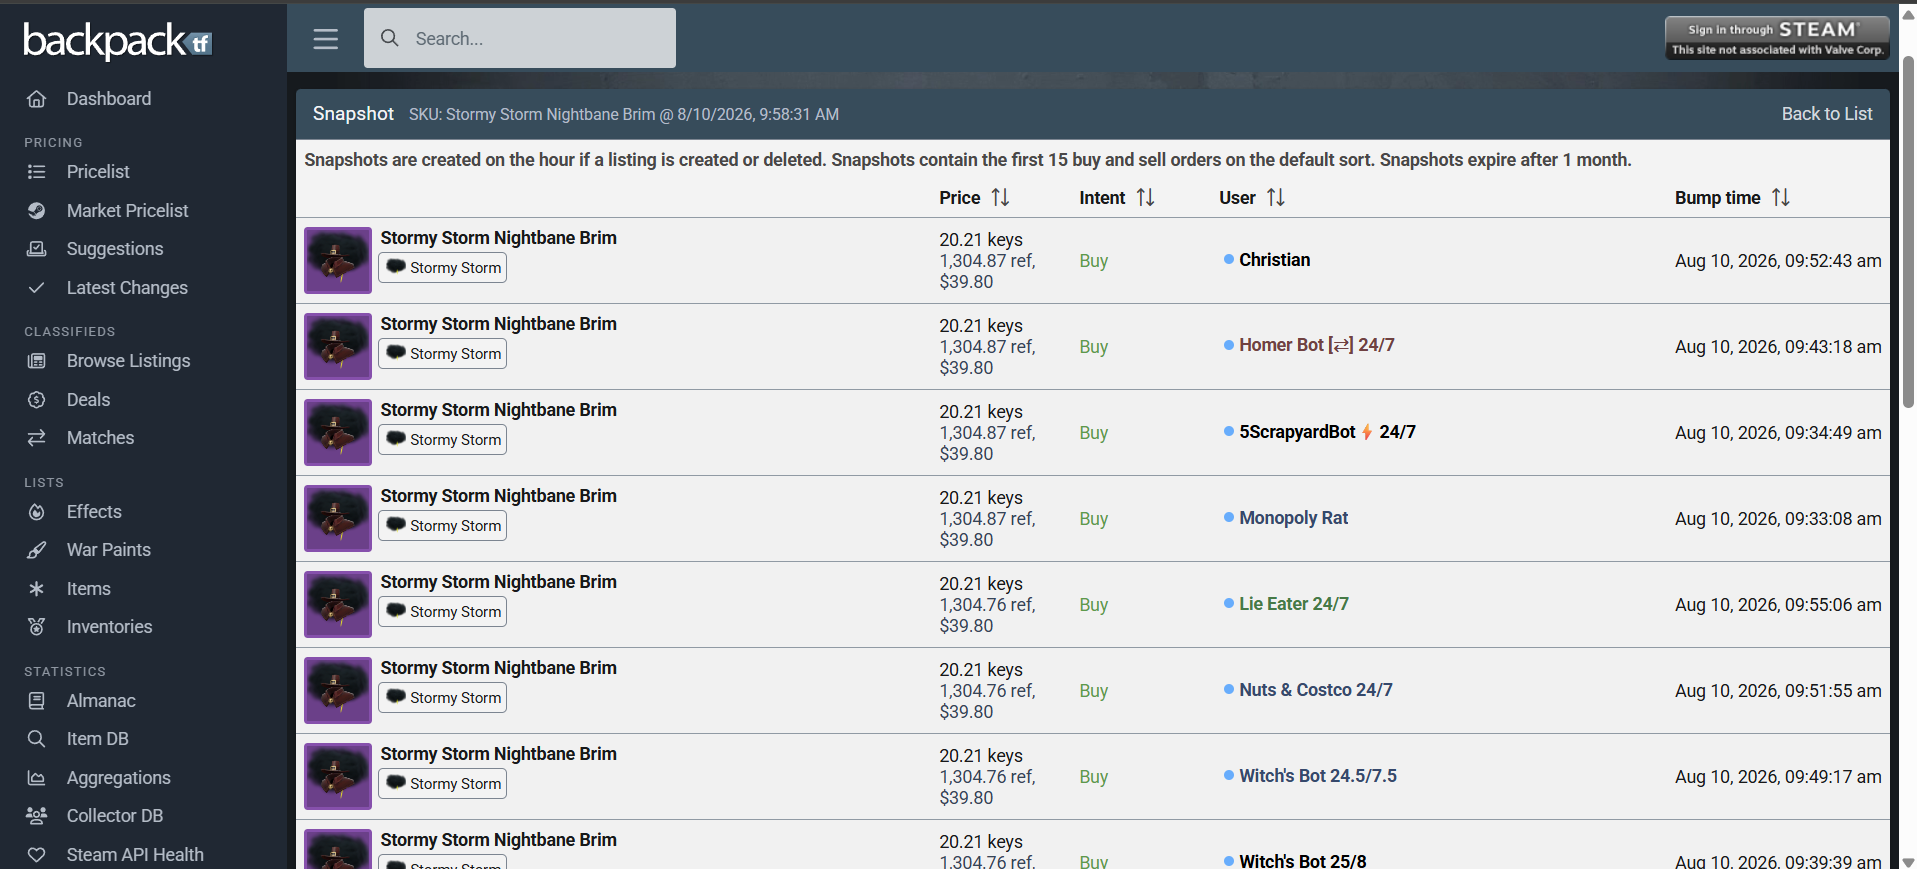Open Market Pricelist section
This screenshot has height=869, width=1917.
tap(127, 211)
